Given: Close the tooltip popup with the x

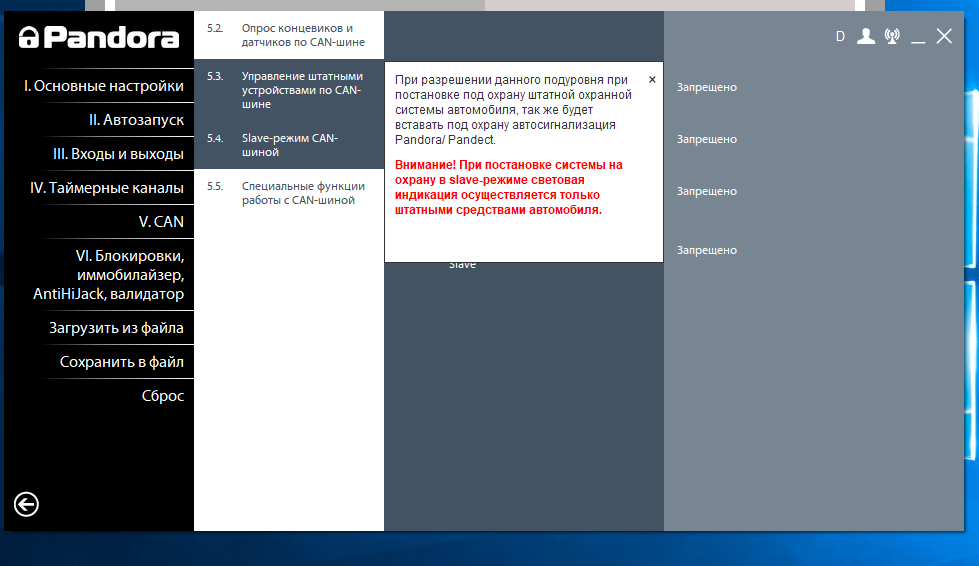Looking at the screenshot, I should (x=652, y=79).
